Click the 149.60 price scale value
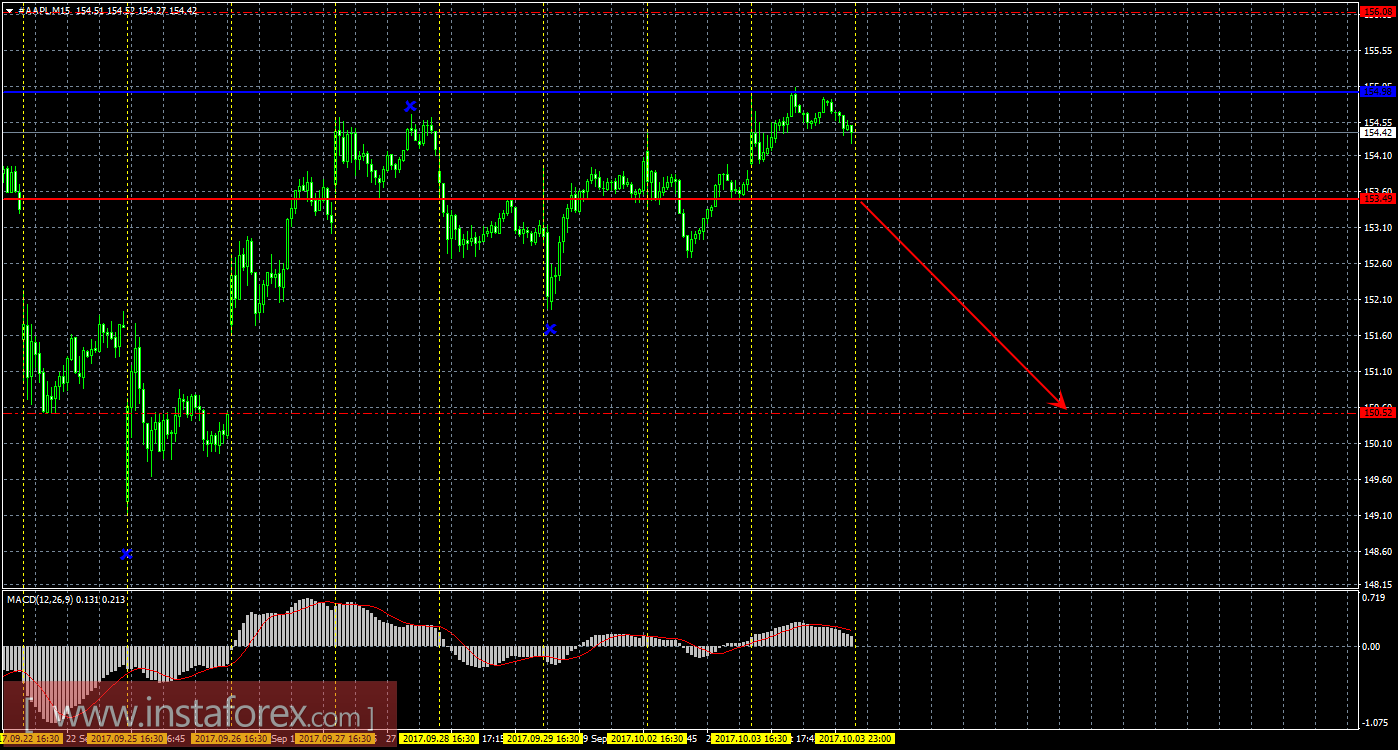The image size is (1398, 750). 1378,480
